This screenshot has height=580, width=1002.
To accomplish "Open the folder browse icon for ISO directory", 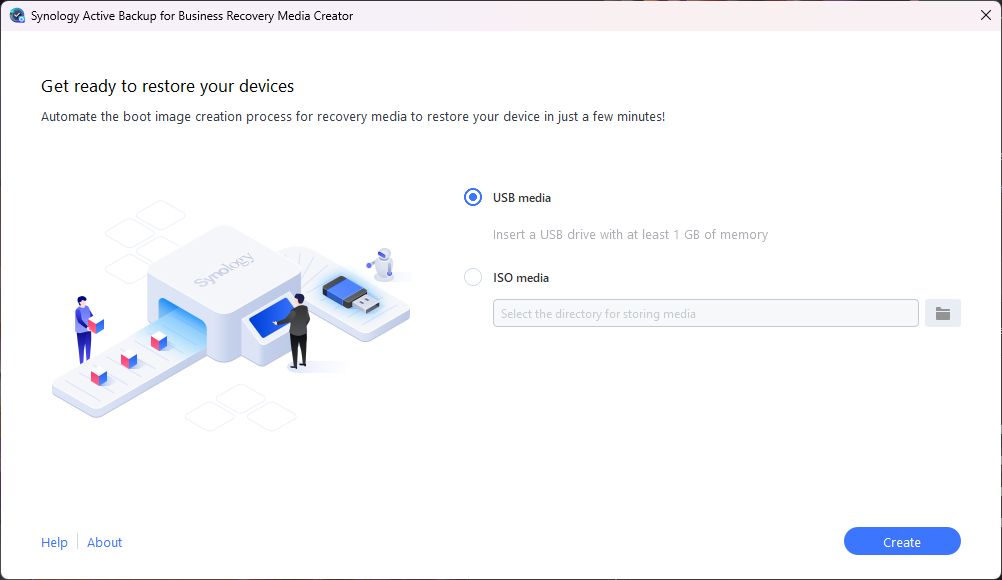I will (942, 313).
